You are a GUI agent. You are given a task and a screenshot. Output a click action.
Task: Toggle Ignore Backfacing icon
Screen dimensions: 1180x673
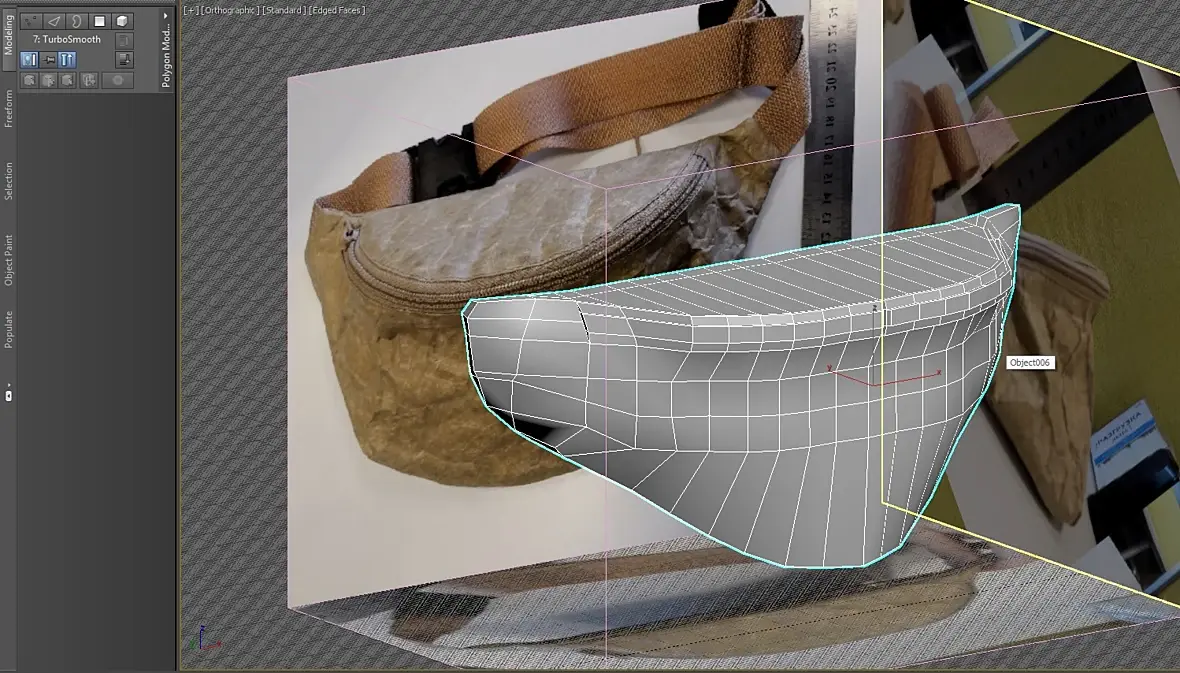tap(89, 80)
